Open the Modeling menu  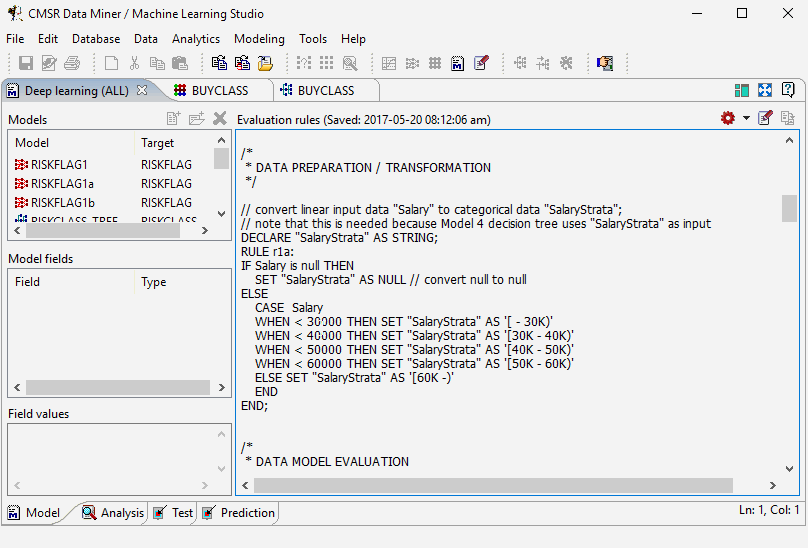[x=259, y=39]
